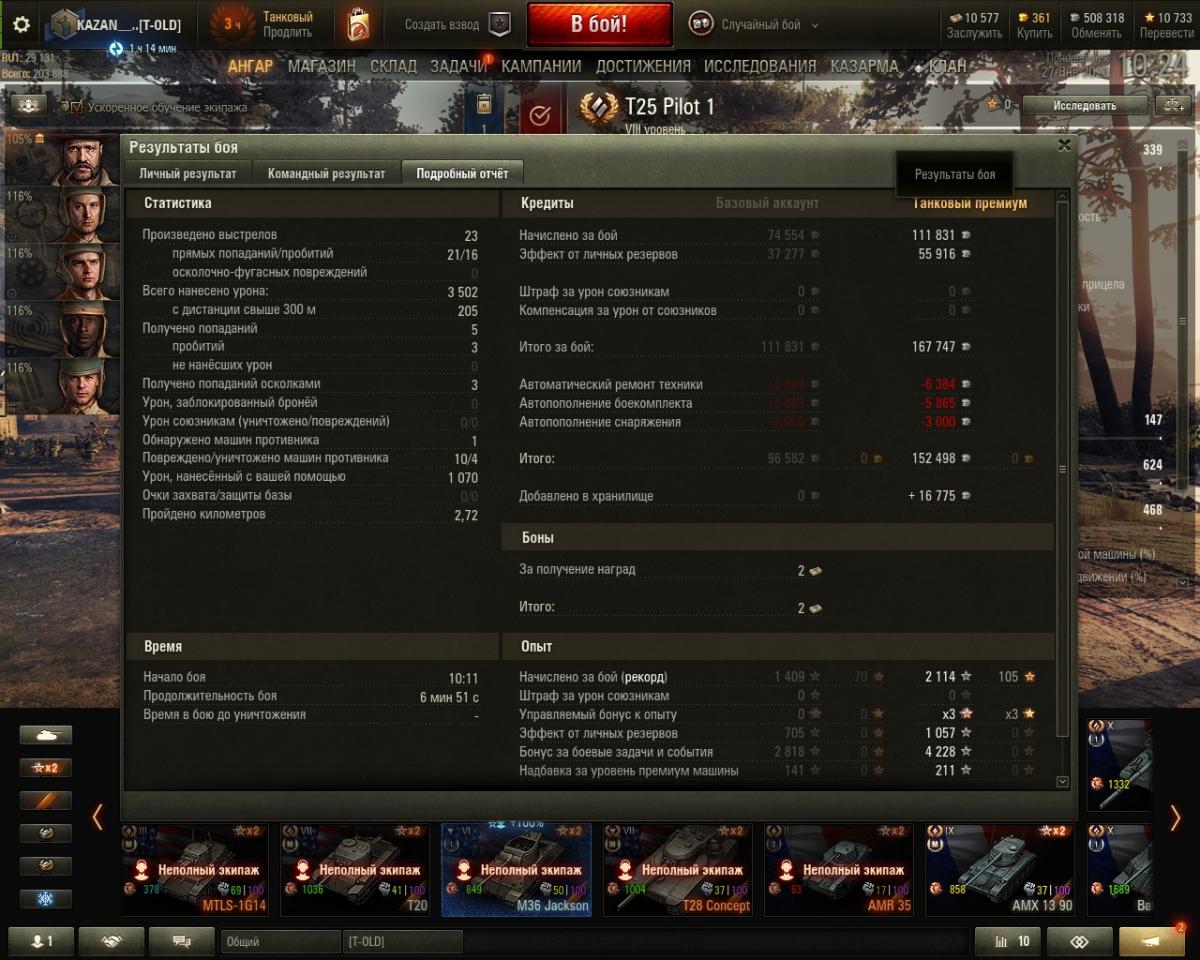Click the carousel right arrow
Screen dimensions: 1200x960
(1175, 817)
